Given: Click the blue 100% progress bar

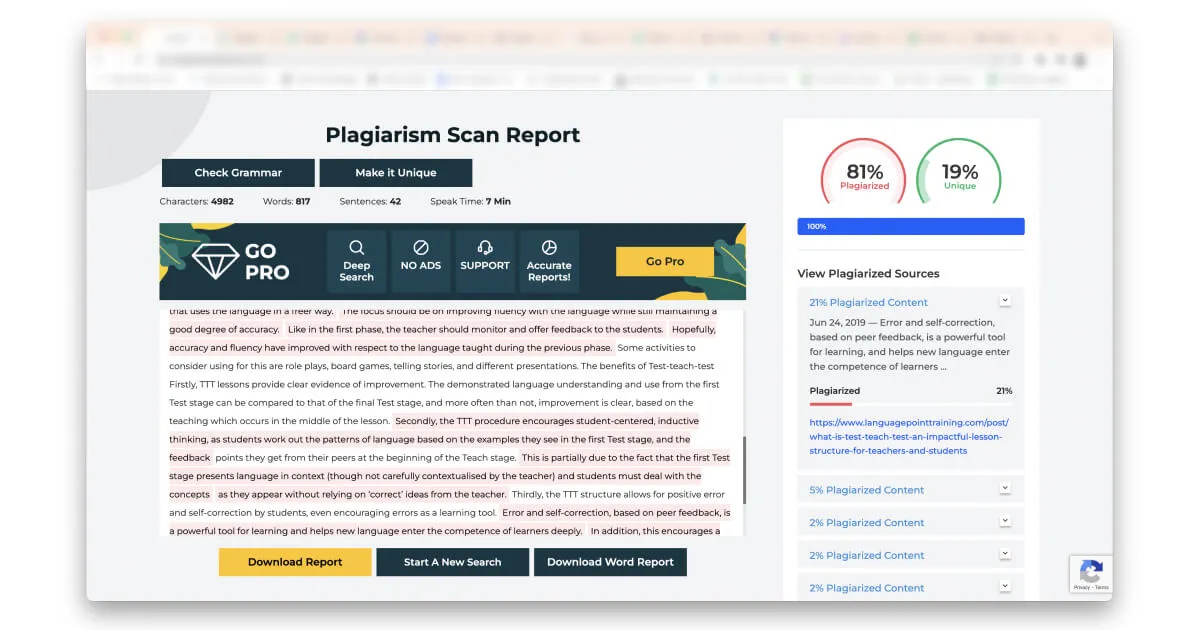Looking at the screenshot, I should click(x=910, y=226).
